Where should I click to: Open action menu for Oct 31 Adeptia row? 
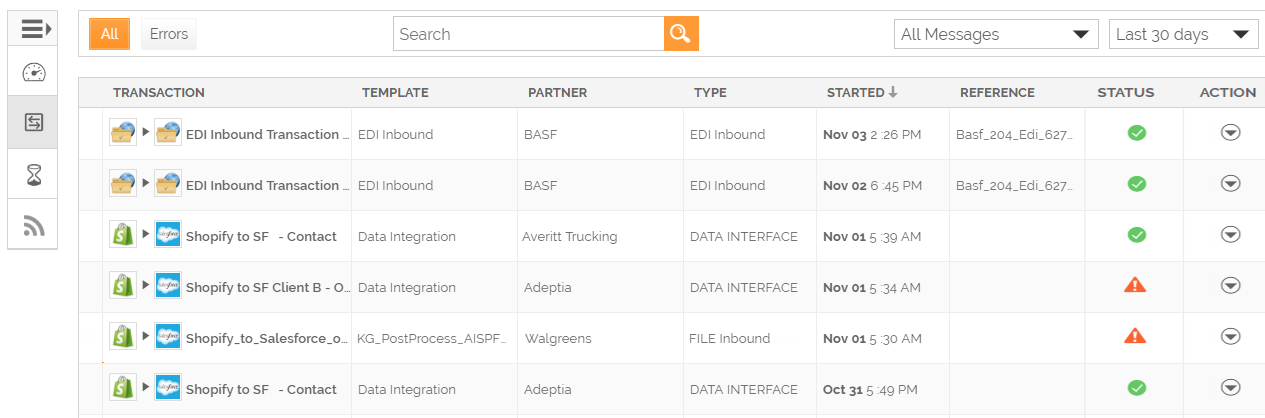pyautogui.click(x=1231, y=387)
